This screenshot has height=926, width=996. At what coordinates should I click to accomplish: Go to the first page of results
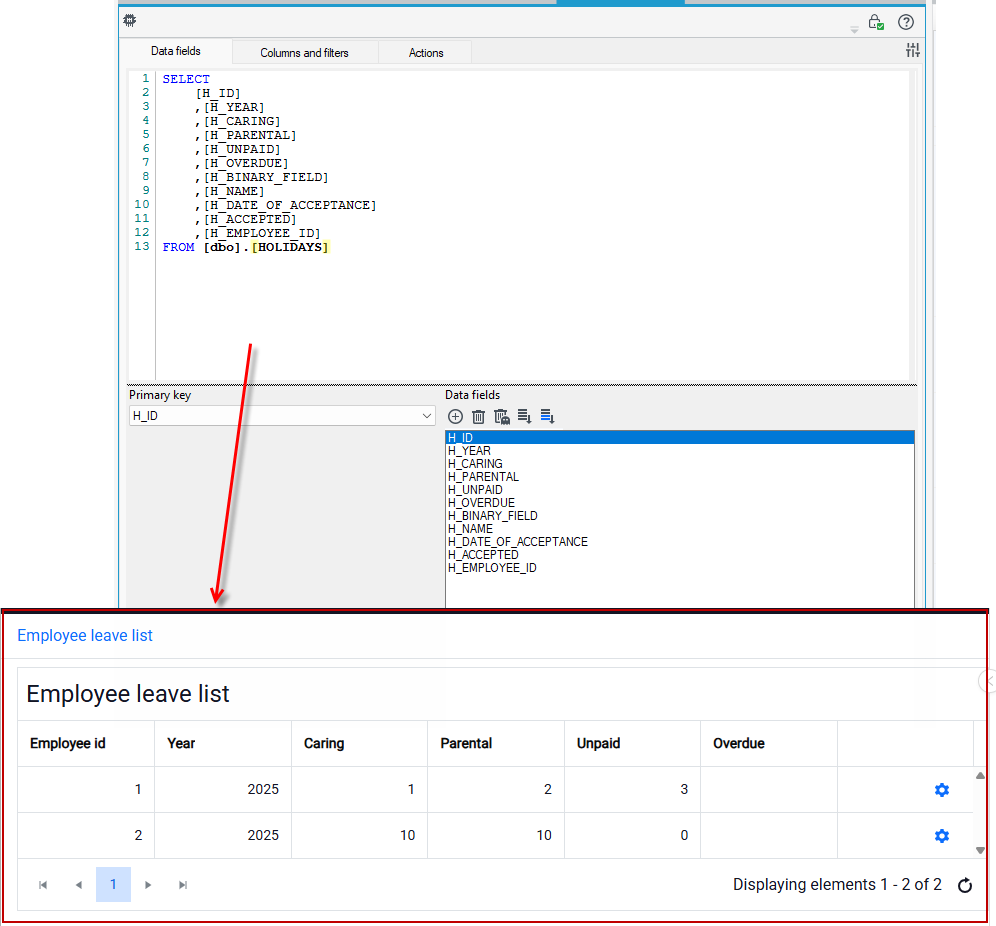click(x=43, y=885)
